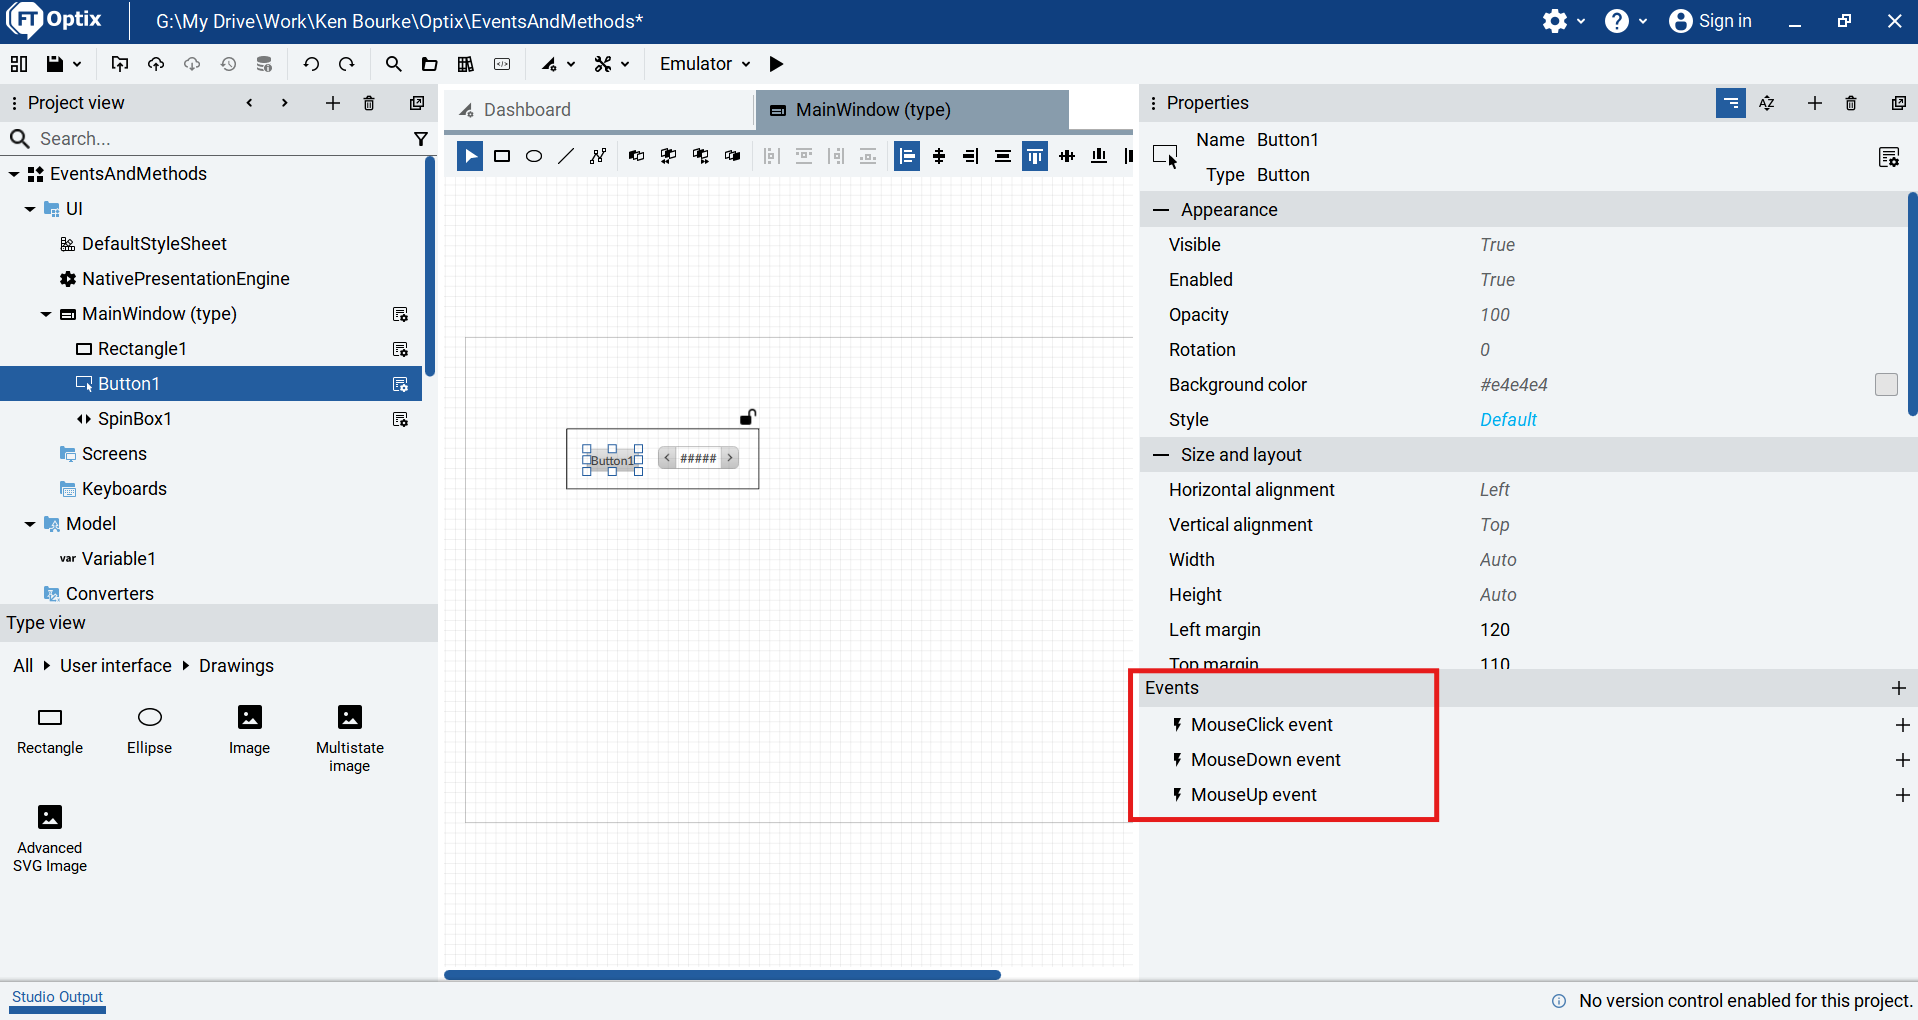
Task: Click the align horizontal center icon
Action: pos(939,156)
